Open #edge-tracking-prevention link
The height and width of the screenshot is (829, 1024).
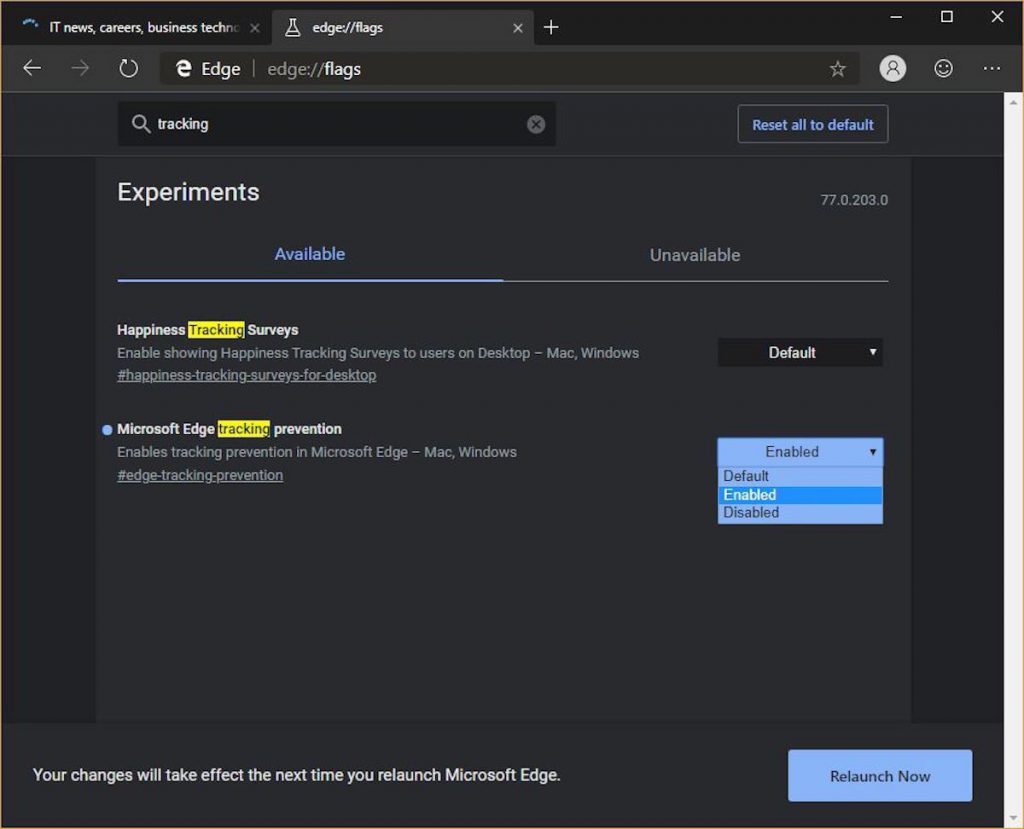[x=200, y=476]
